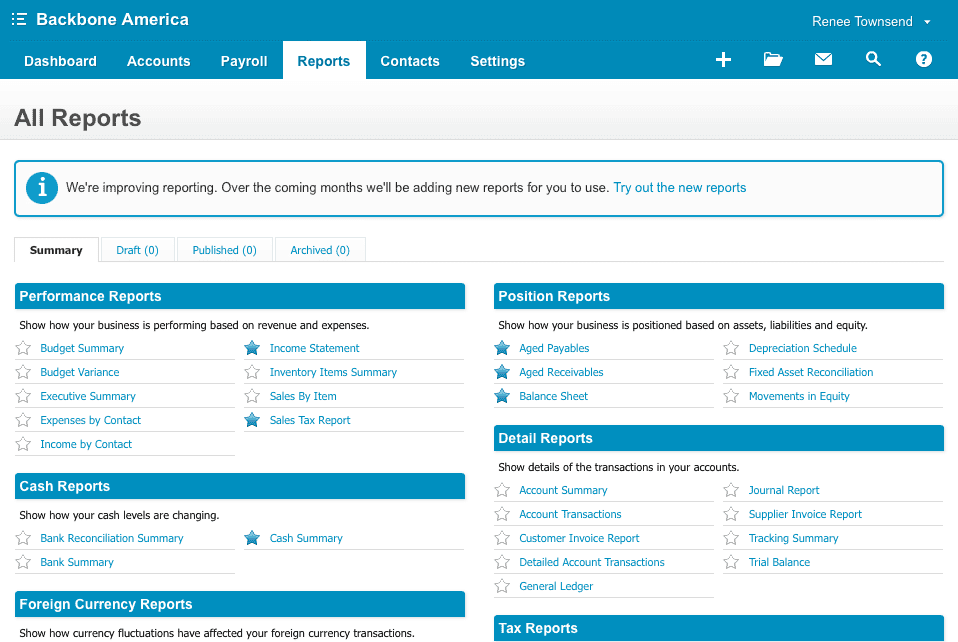This screenshot has width=958, height=642.
Task: Open the Bank Reconciliation Summary link
Action: [x=112, y=538]
